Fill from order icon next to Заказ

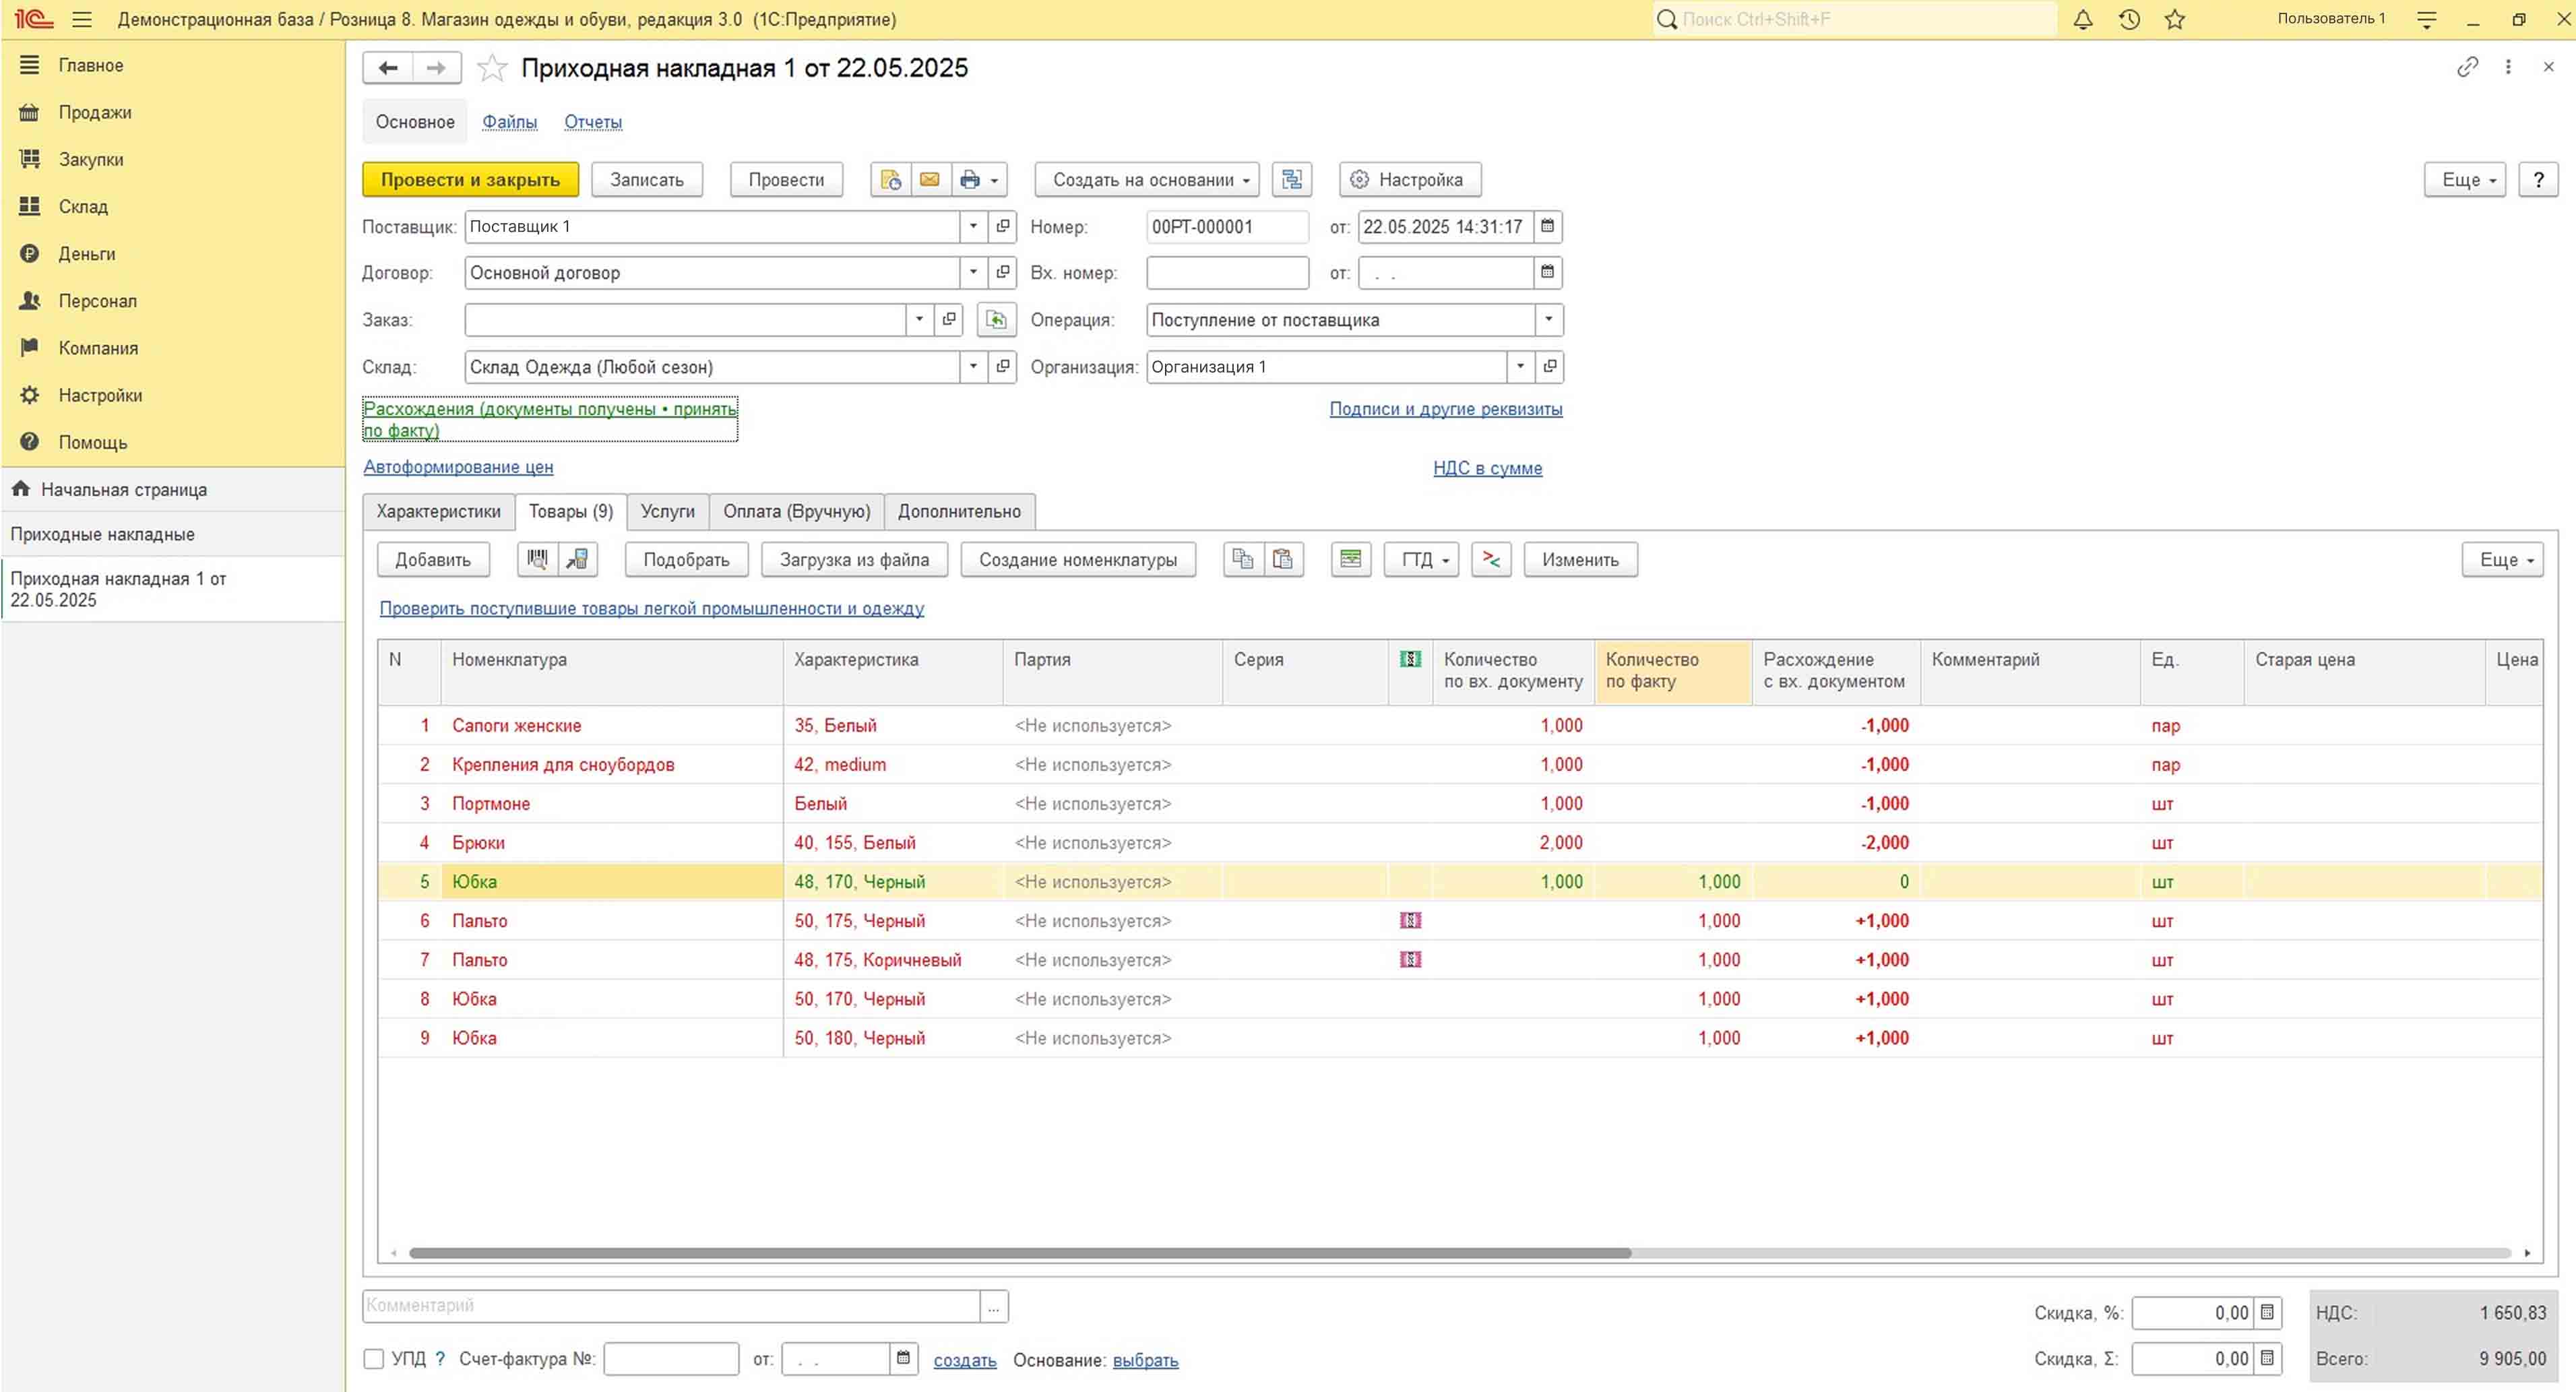tap(996, 320)
